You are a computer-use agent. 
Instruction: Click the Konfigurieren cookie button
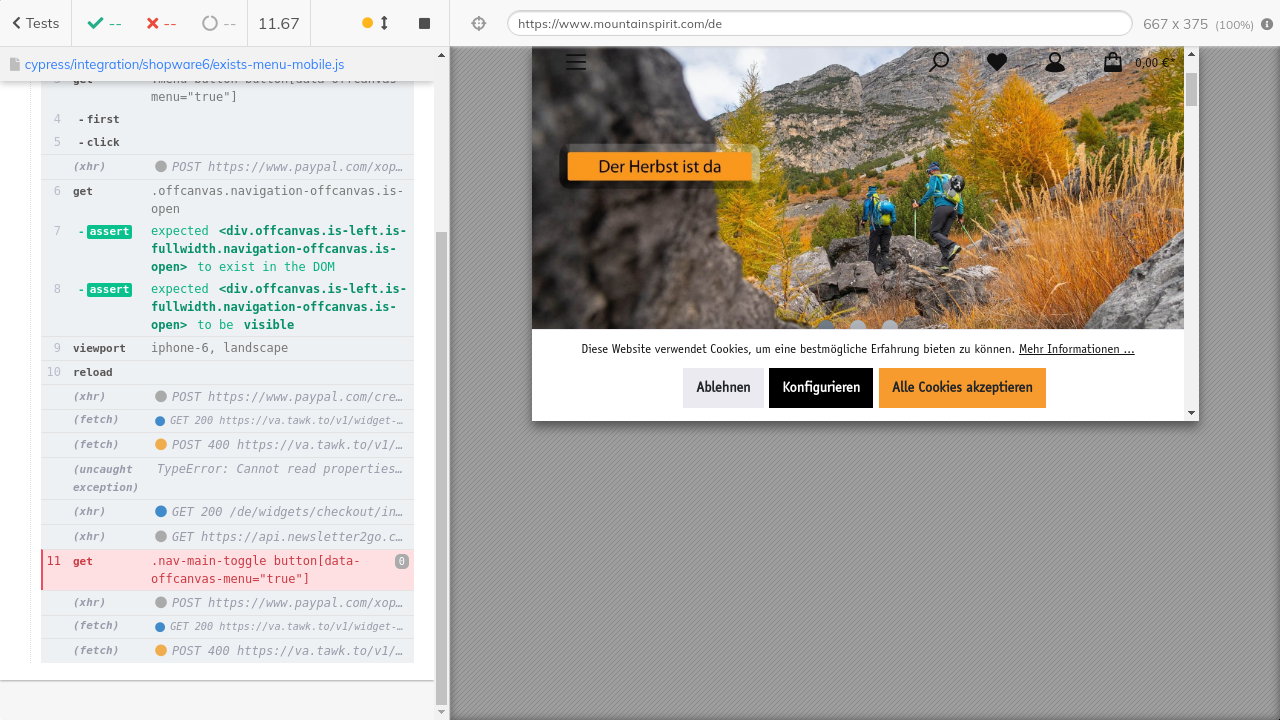pos(820,388)
